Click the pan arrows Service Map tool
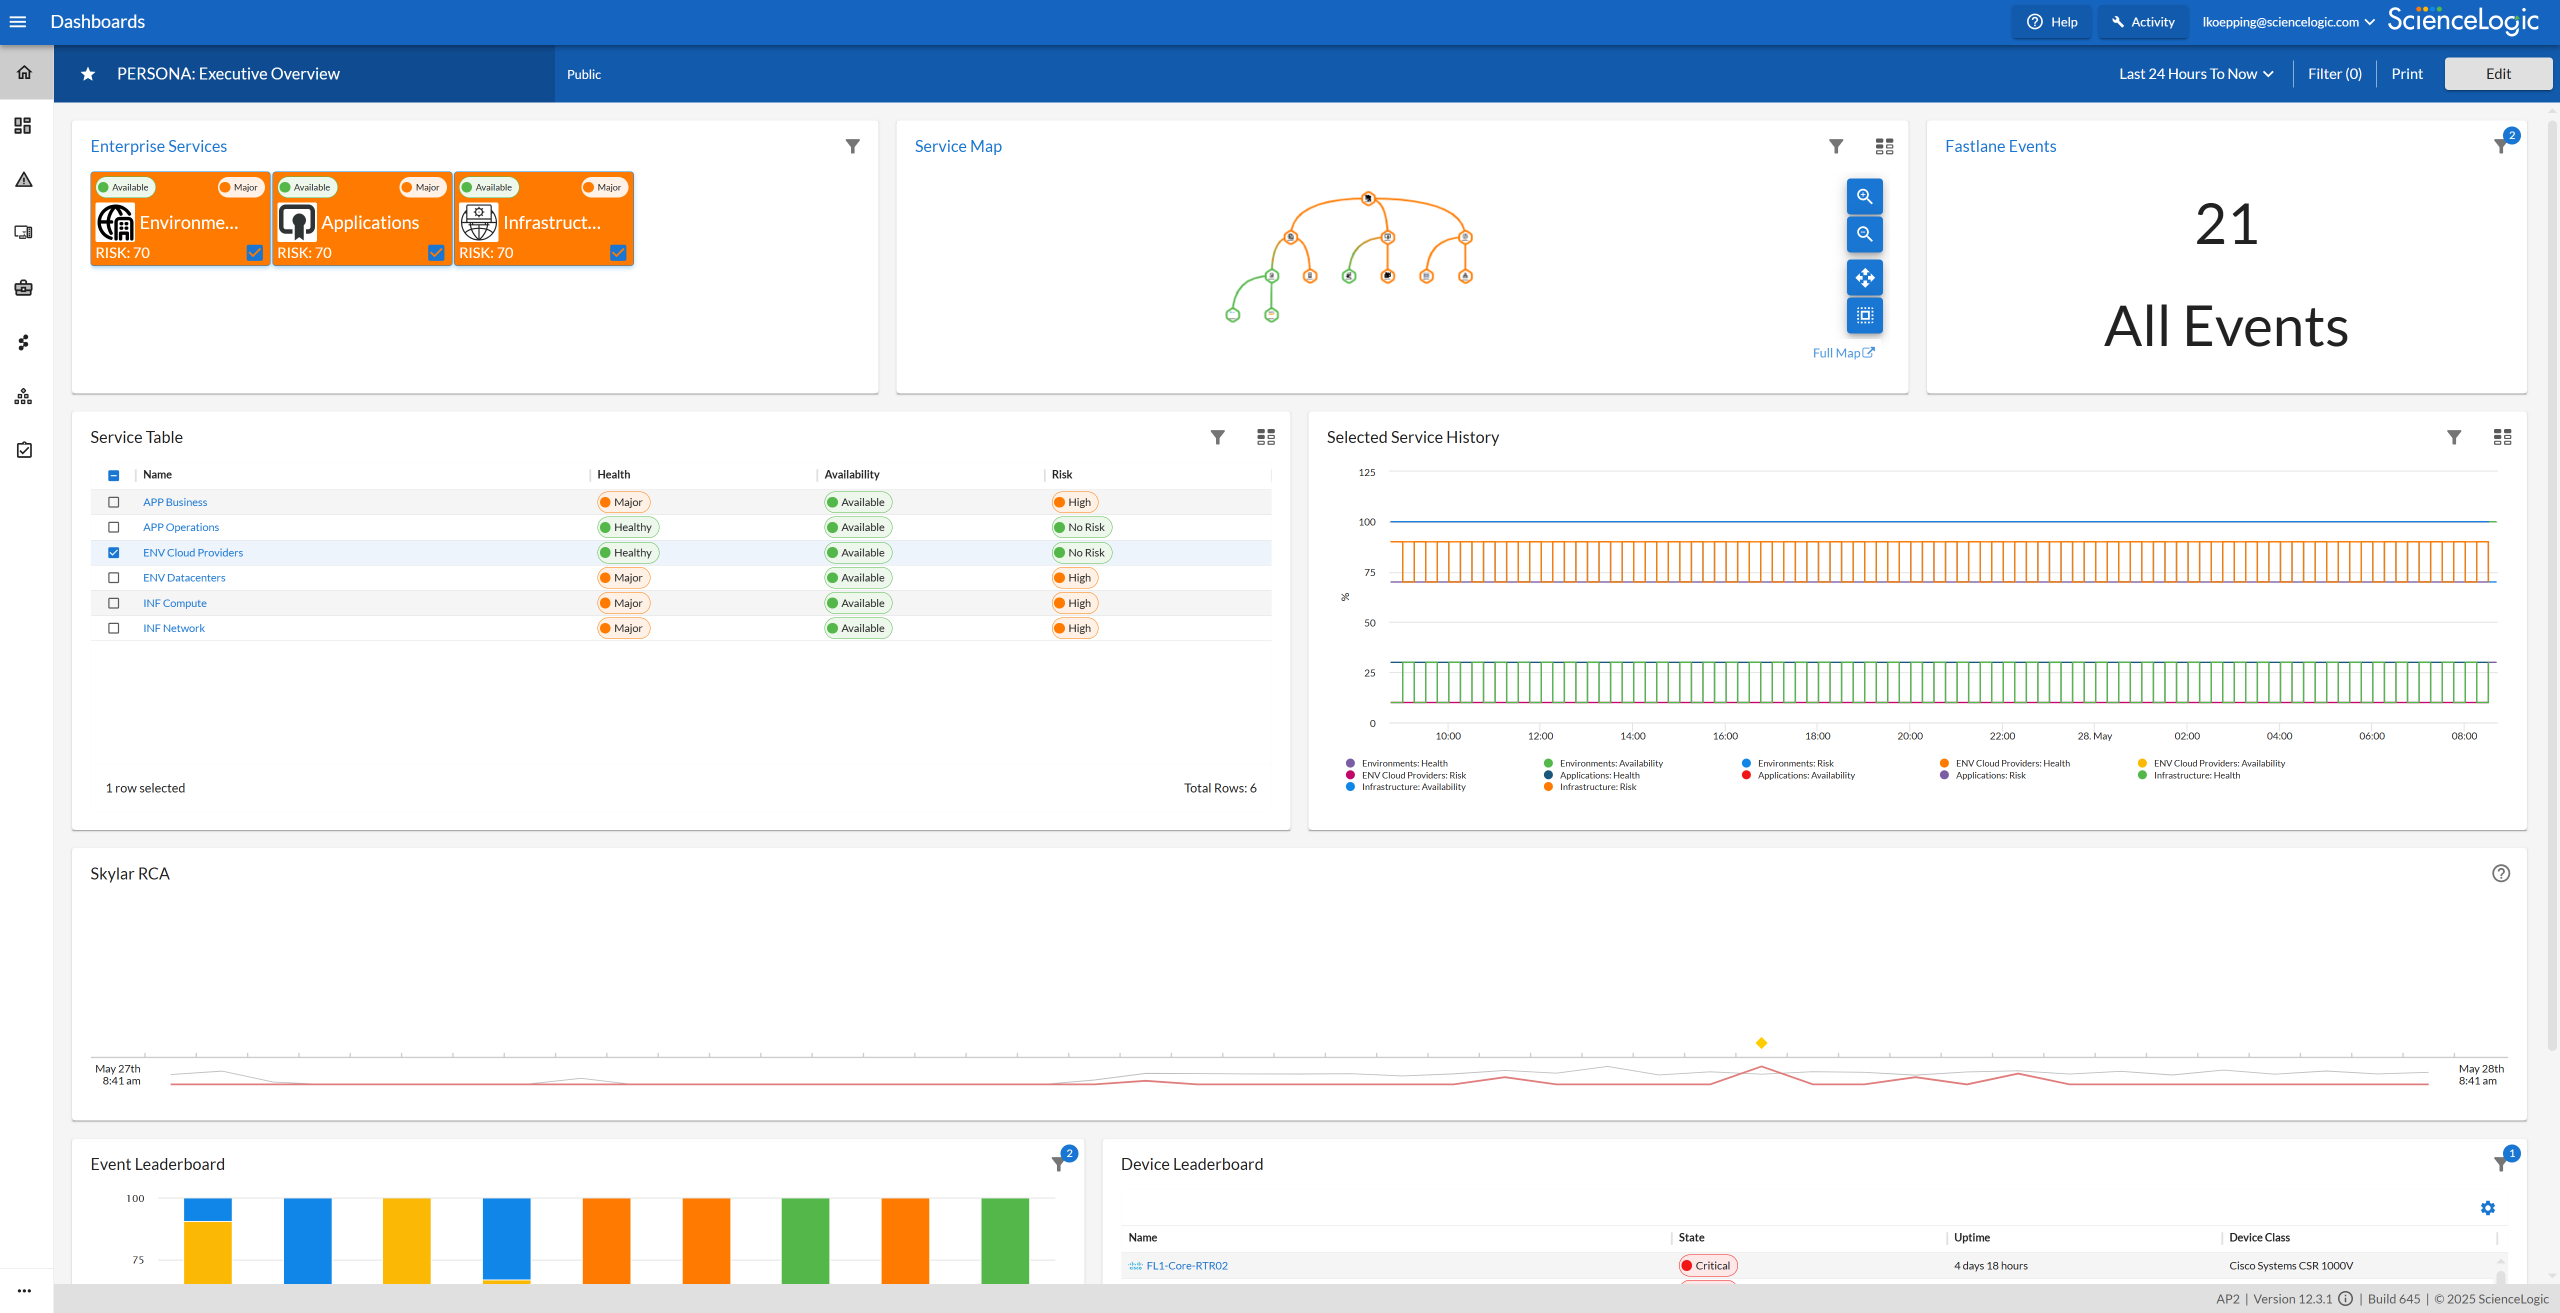This screenshot has width=2560, height=1313. [1864, 277]
